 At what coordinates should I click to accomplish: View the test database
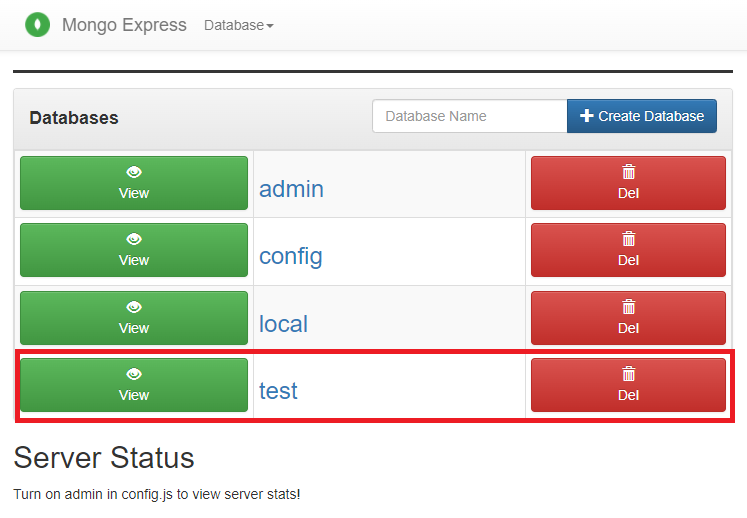(x=134, y=385)
